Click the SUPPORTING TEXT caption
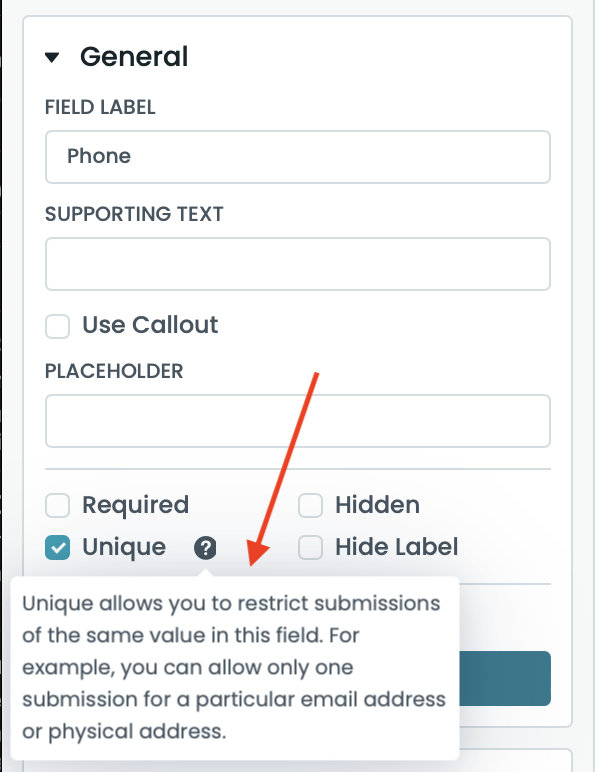This screenshot has height=772, width=602. 134,214
